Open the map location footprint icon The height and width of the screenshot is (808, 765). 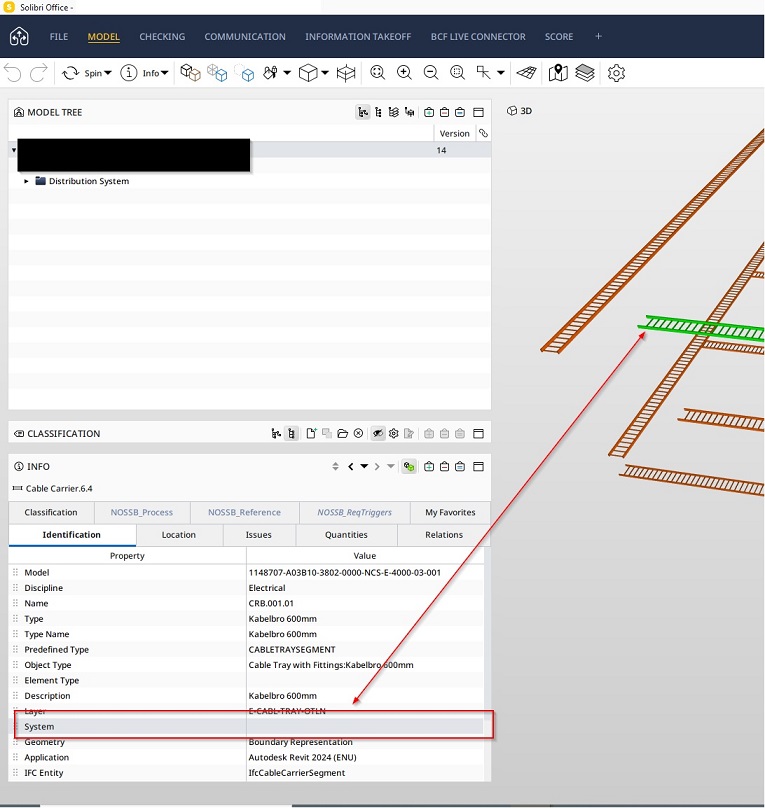[558, 73]
